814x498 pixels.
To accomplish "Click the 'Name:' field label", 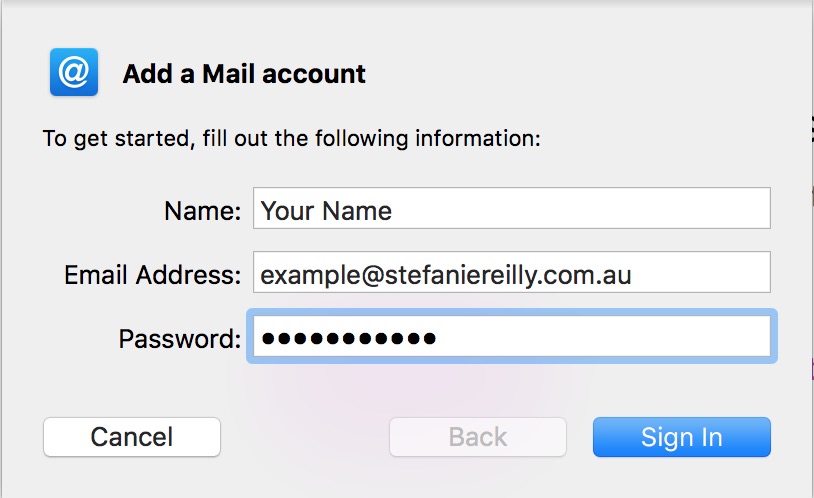I will pyautogui.click(x=202, y=211).
